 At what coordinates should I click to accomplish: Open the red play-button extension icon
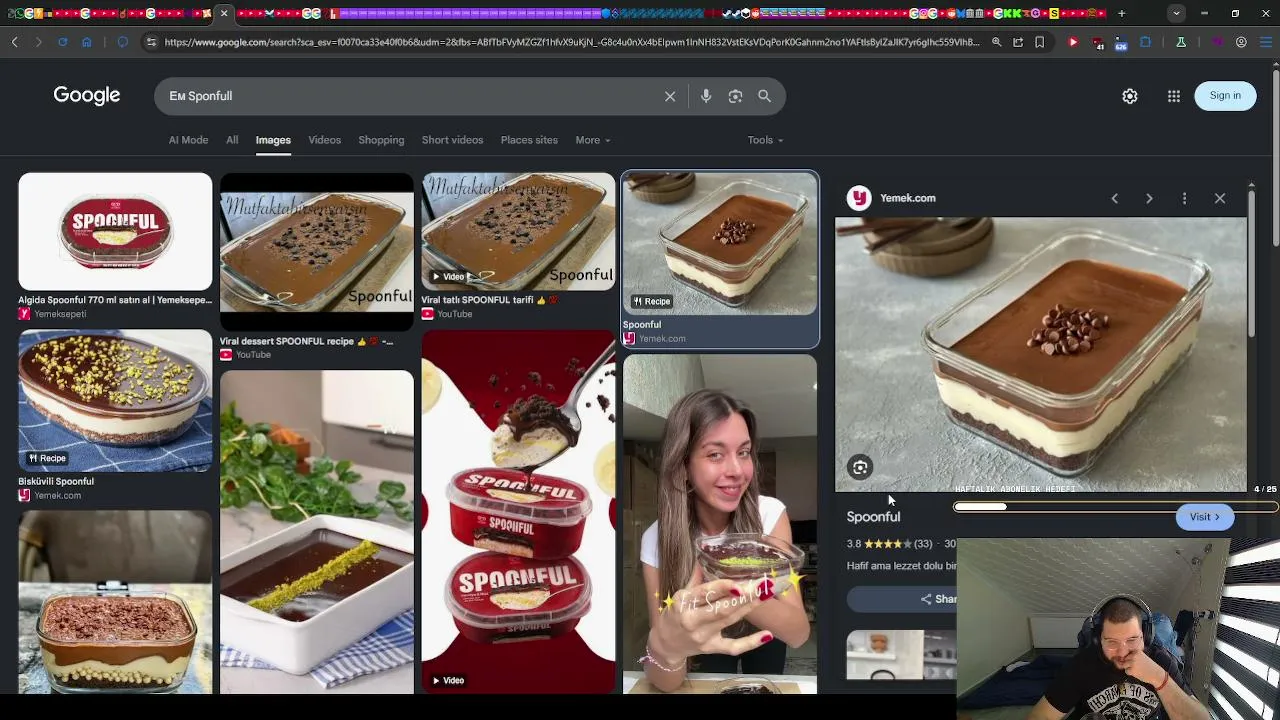point(1074,42)
